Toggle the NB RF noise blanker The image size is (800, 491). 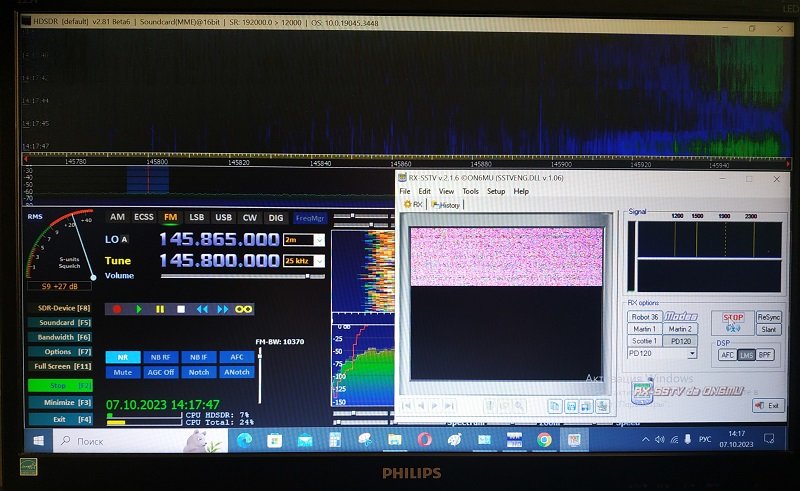161,357
